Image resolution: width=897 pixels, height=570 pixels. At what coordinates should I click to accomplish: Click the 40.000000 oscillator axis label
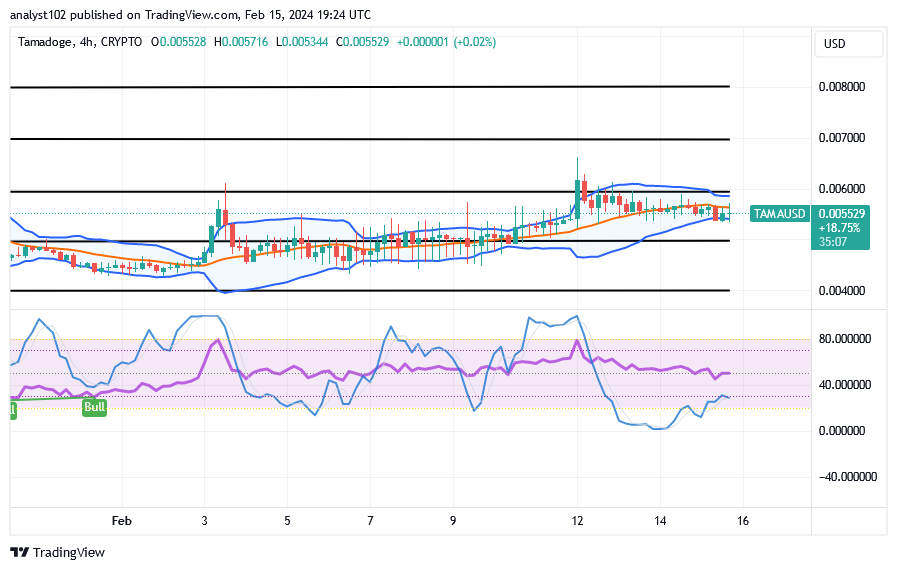tap(845, 385)
